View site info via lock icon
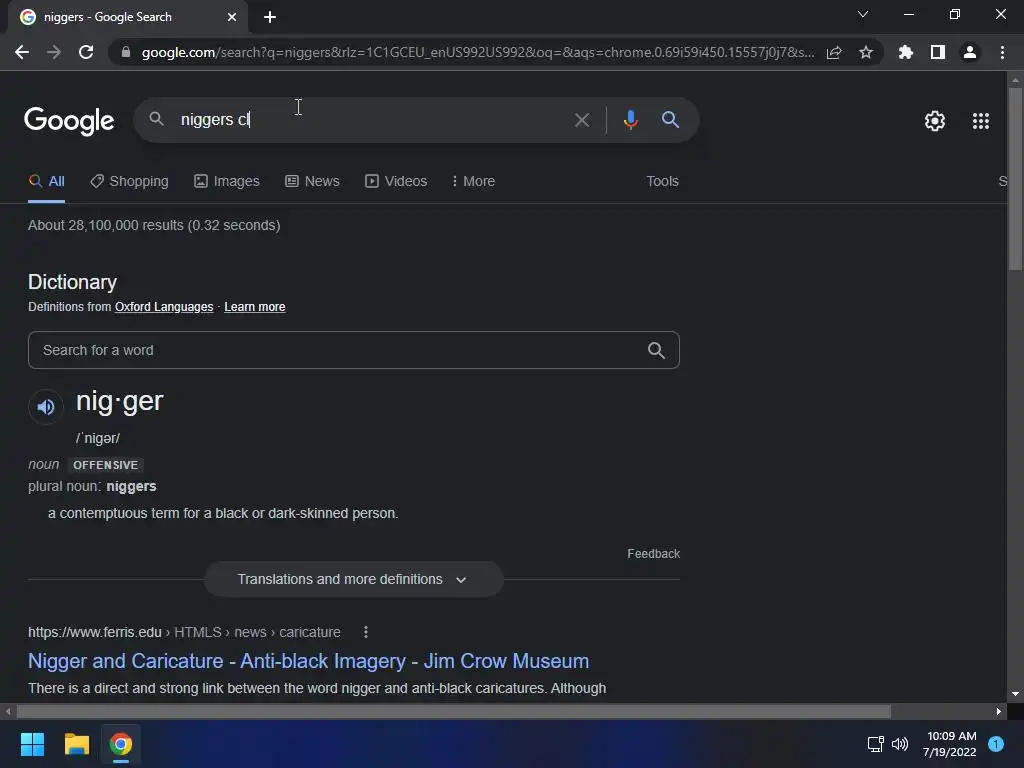Image resolution: width=1024 pixels, height=768 pixels. click(126, 52)
